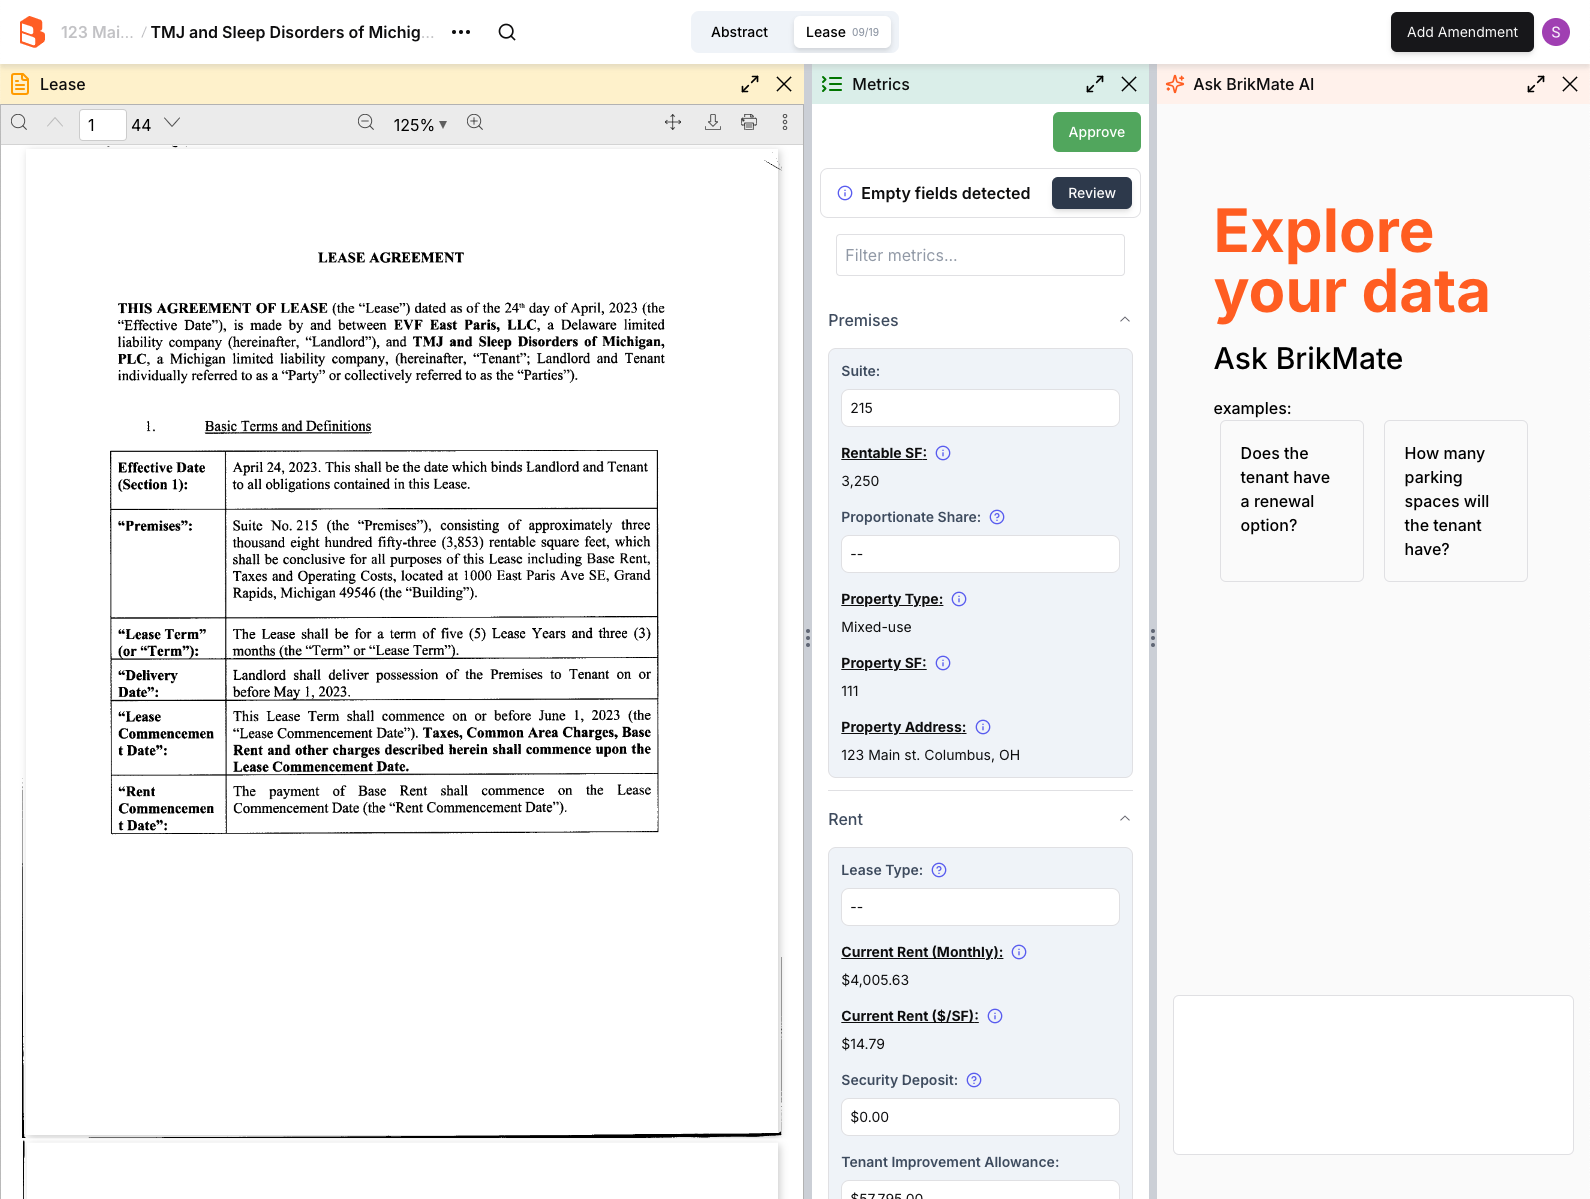Click the search magnifier in top header
This screenshot has height=1199, width=1590.
click(x=507, y=32)
